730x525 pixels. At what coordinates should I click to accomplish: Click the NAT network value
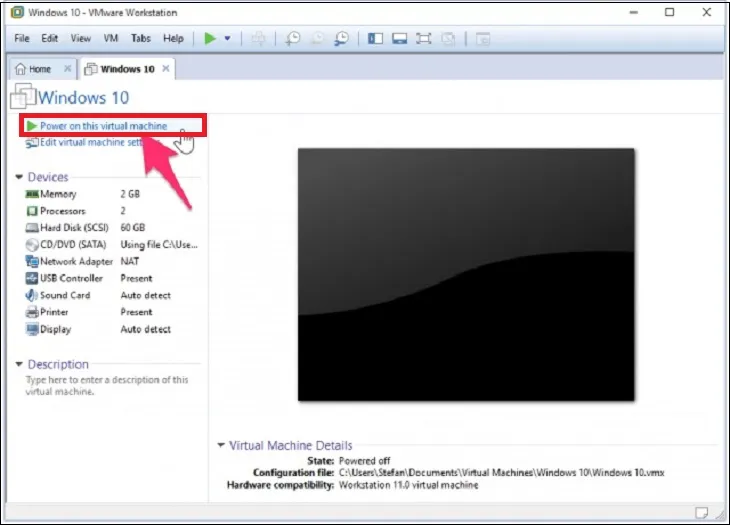tap(129, 262)
